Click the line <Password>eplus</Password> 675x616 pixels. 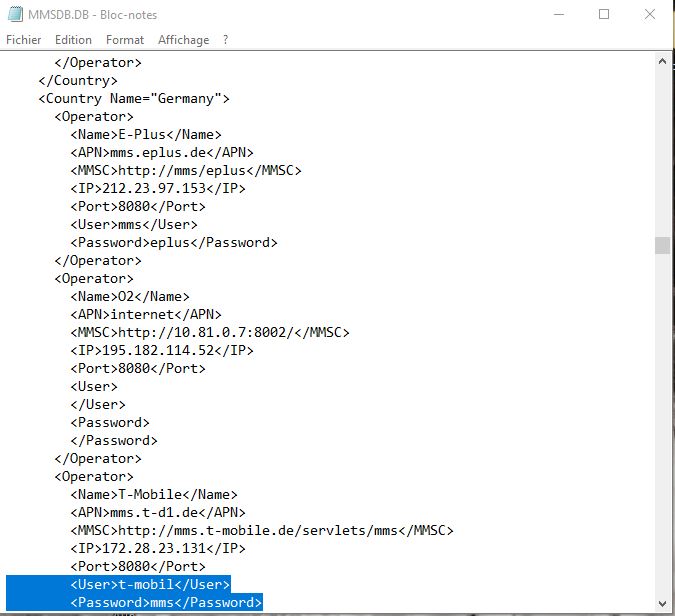tap(174, 243)
